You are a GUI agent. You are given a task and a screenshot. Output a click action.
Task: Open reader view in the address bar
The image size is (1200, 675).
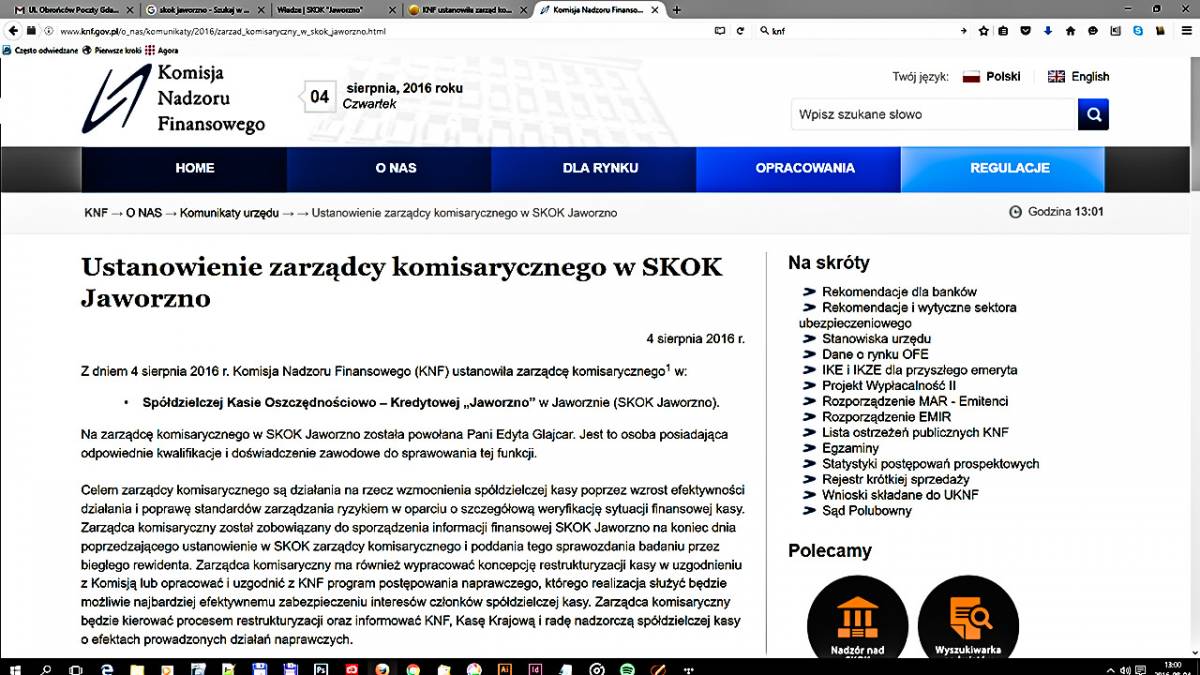pos(719,31)
